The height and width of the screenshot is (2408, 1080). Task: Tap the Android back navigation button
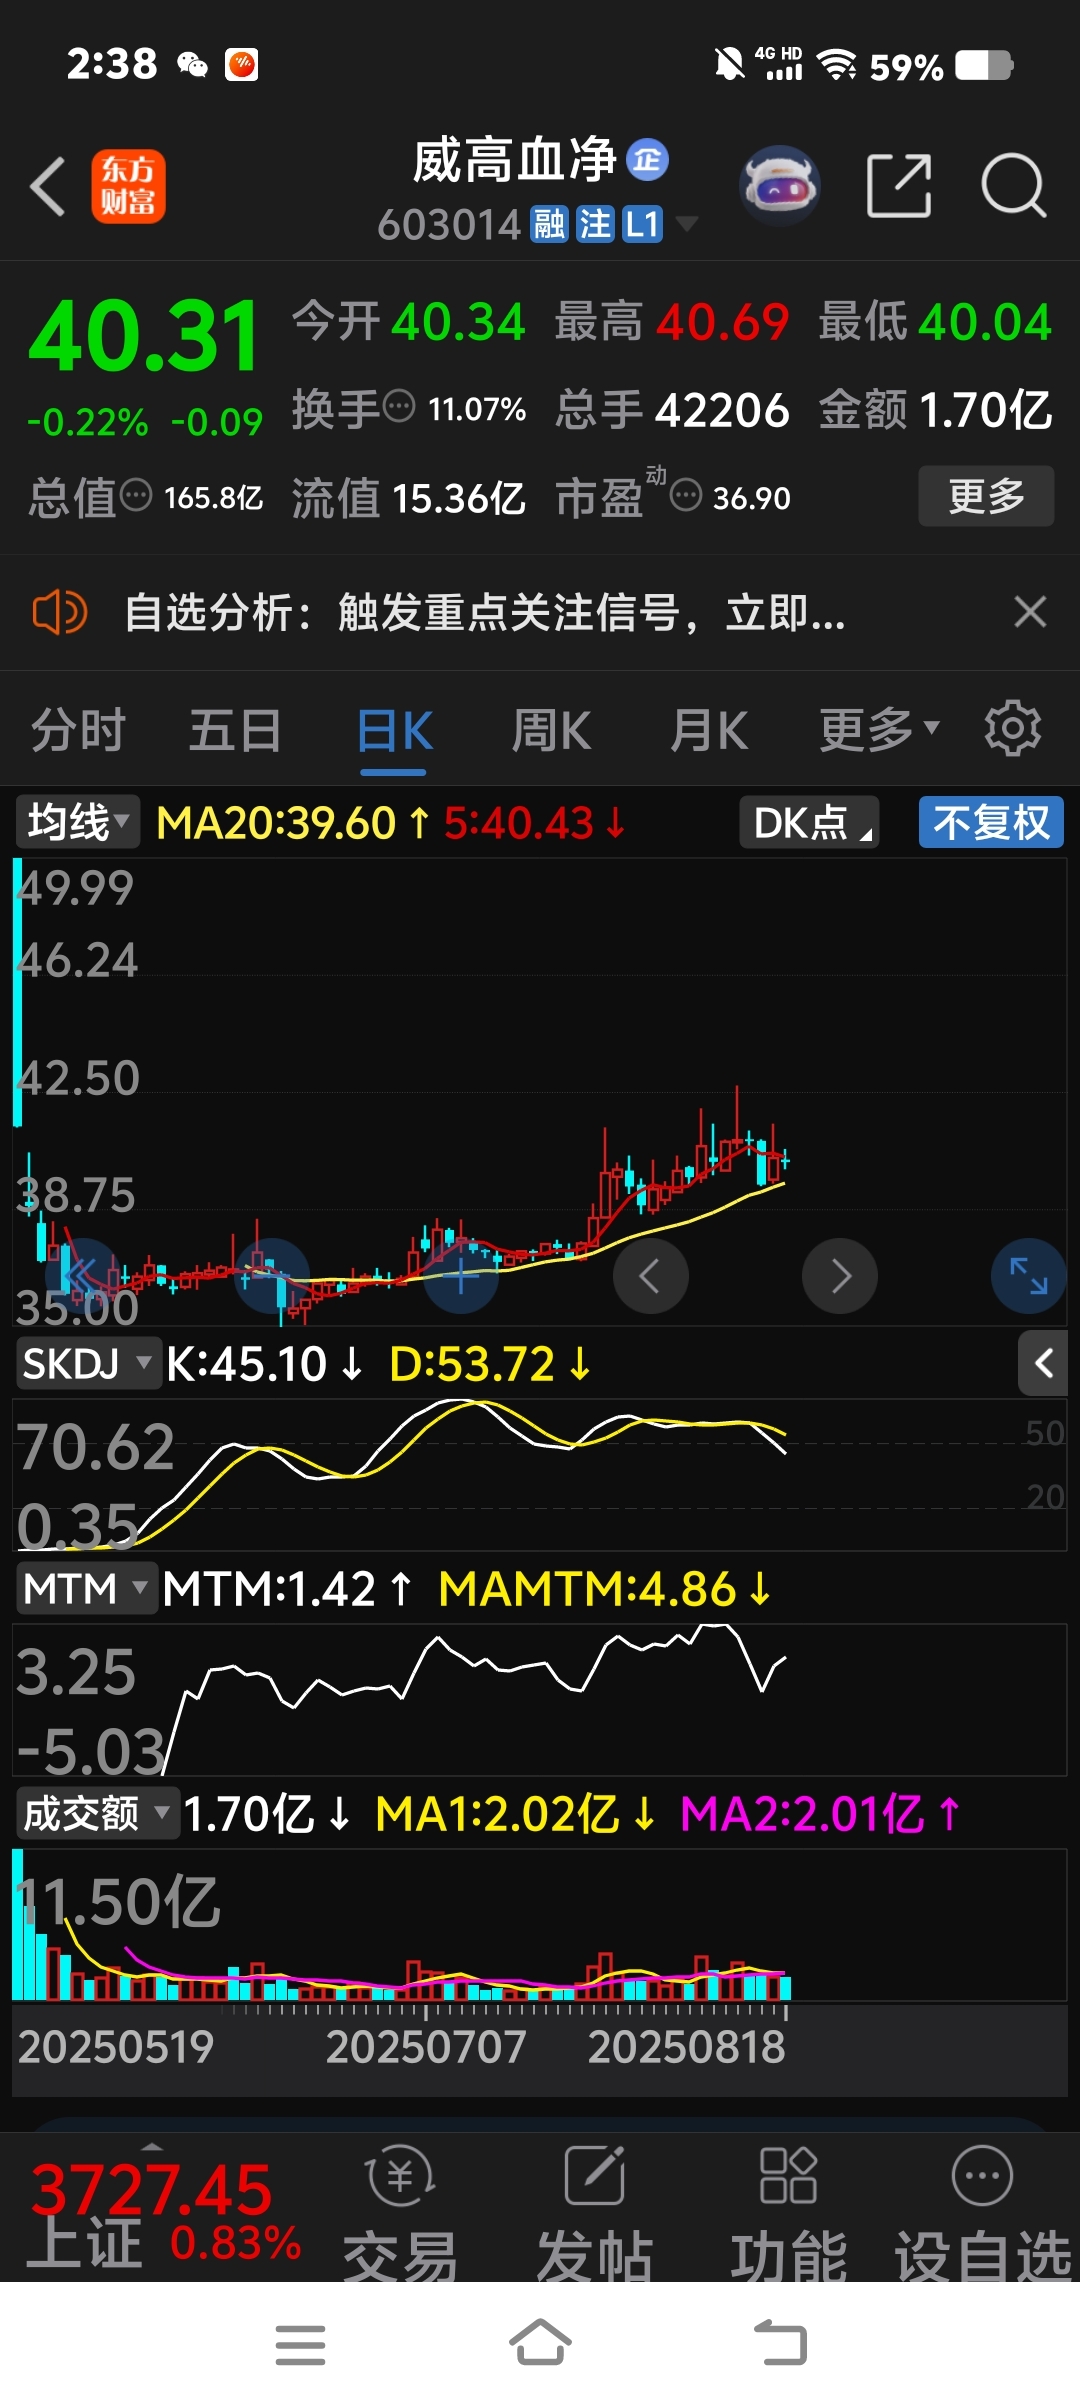click(x=780, y=2343)
